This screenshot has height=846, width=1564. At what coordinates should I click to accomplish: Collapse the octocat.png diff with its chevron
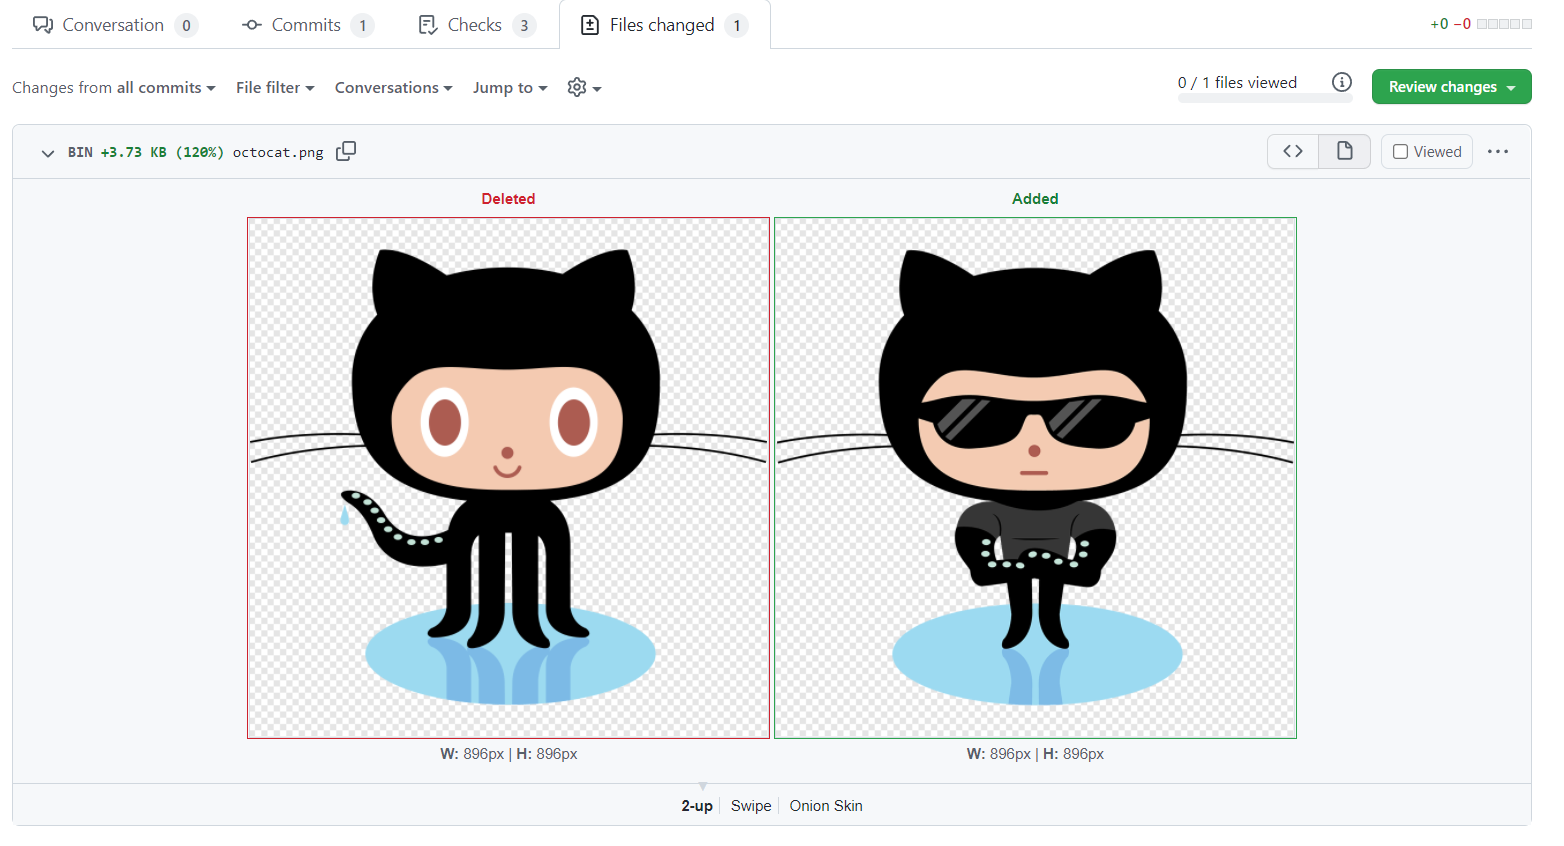pyautogui.click(x=47, y=153)
